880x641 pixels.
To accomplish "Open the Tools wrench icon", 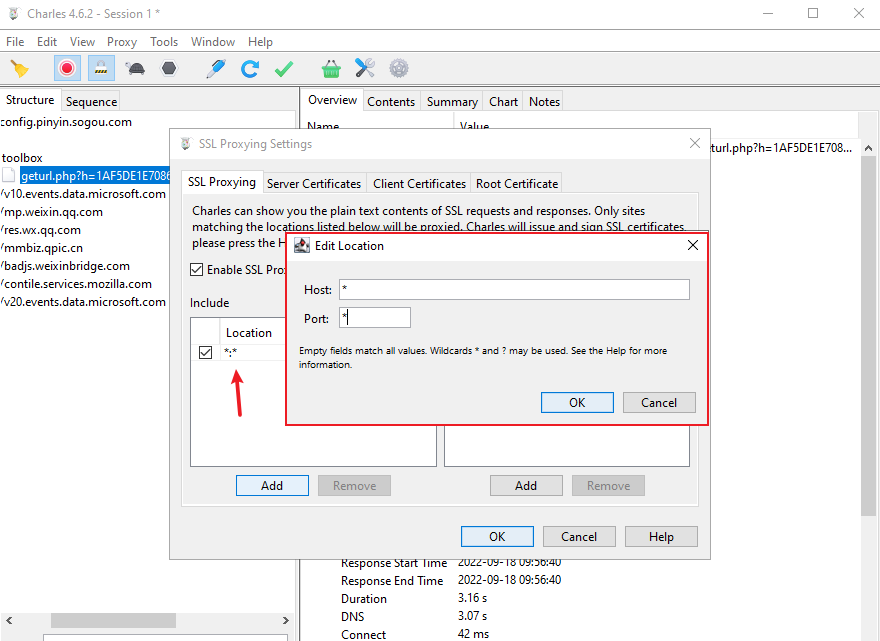I will pos(365,68).
